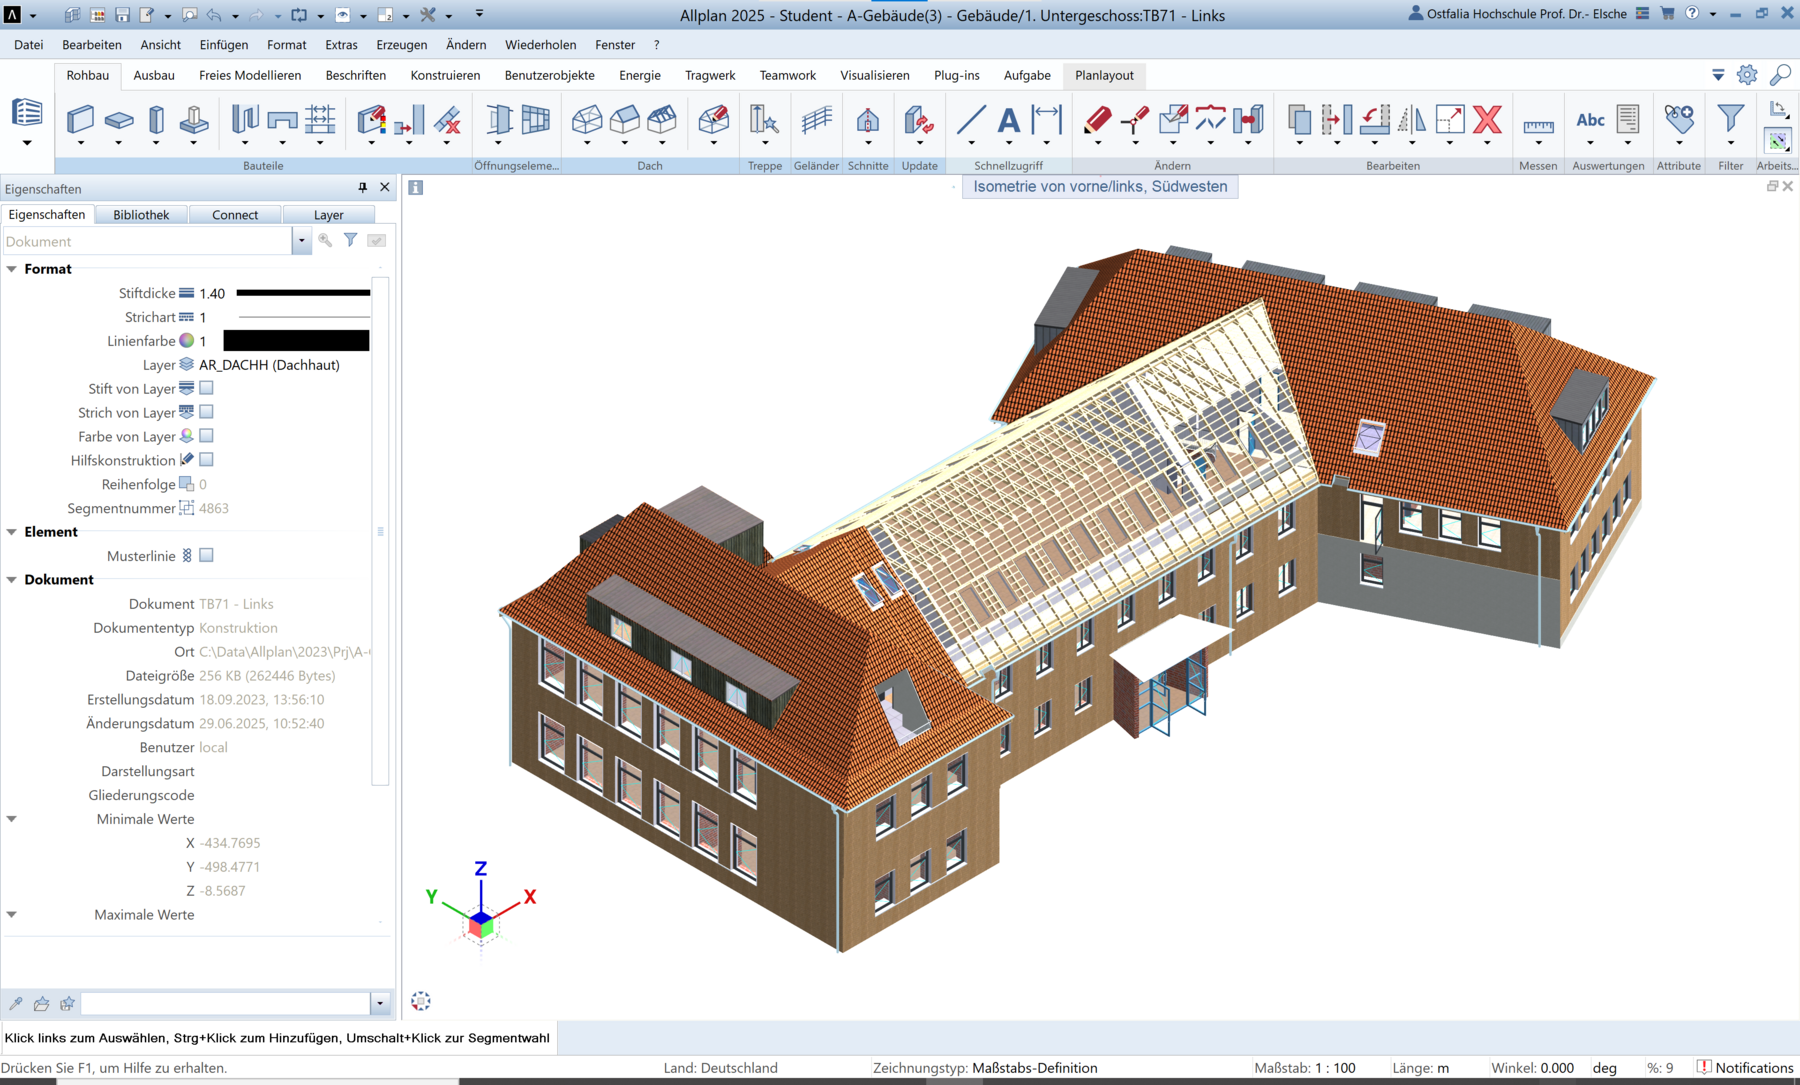The image size is (1800, 1085).
Task: Click the Messen ruler icon
Action: (1538, 125)
